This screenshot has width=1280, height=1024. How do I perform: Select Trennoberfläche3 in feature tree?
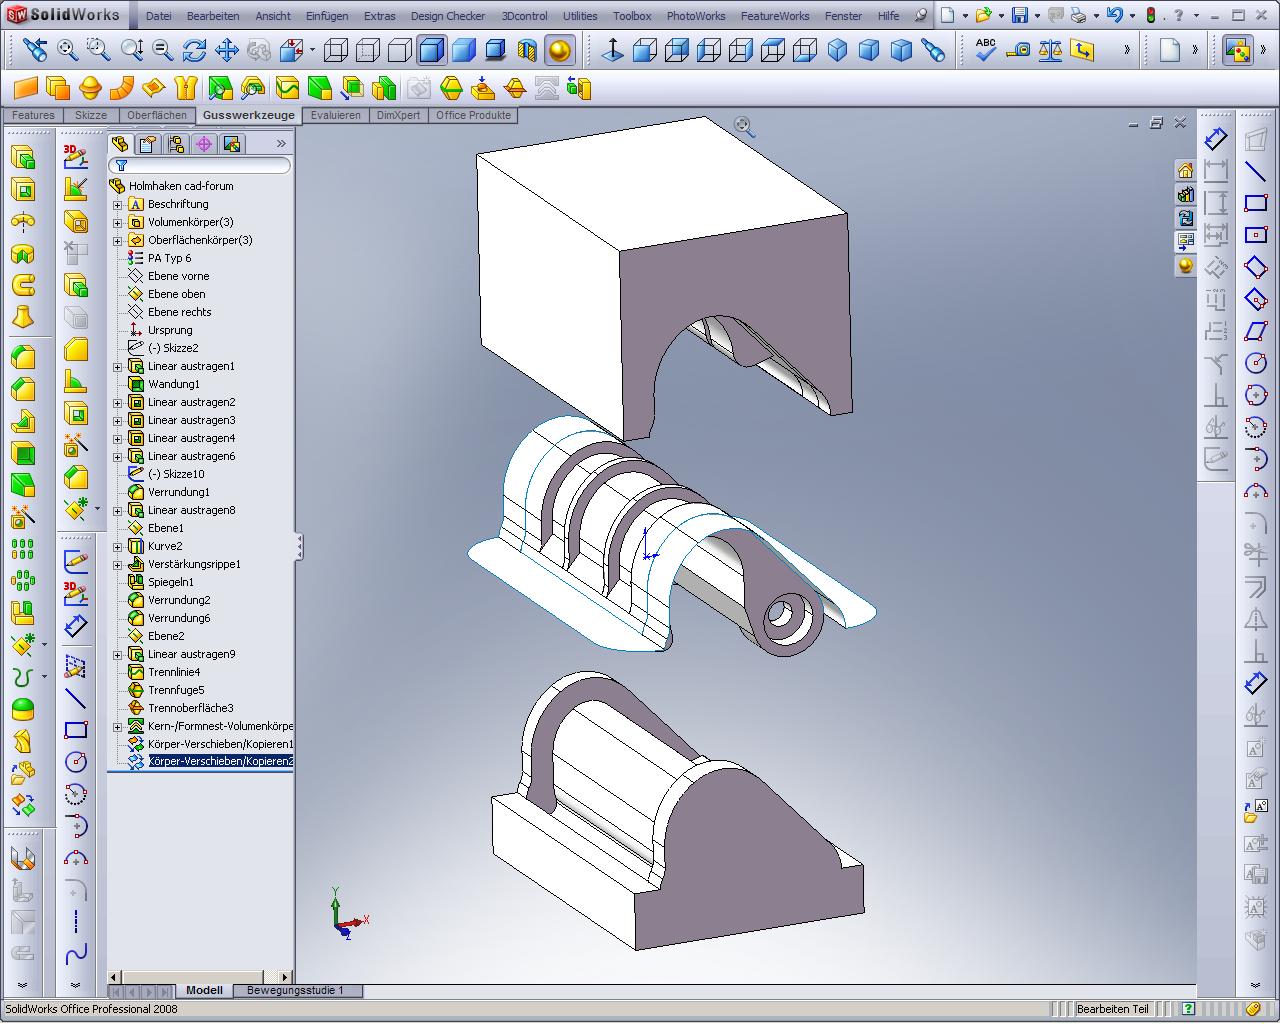pyautogui.click(x=190, y=708)
